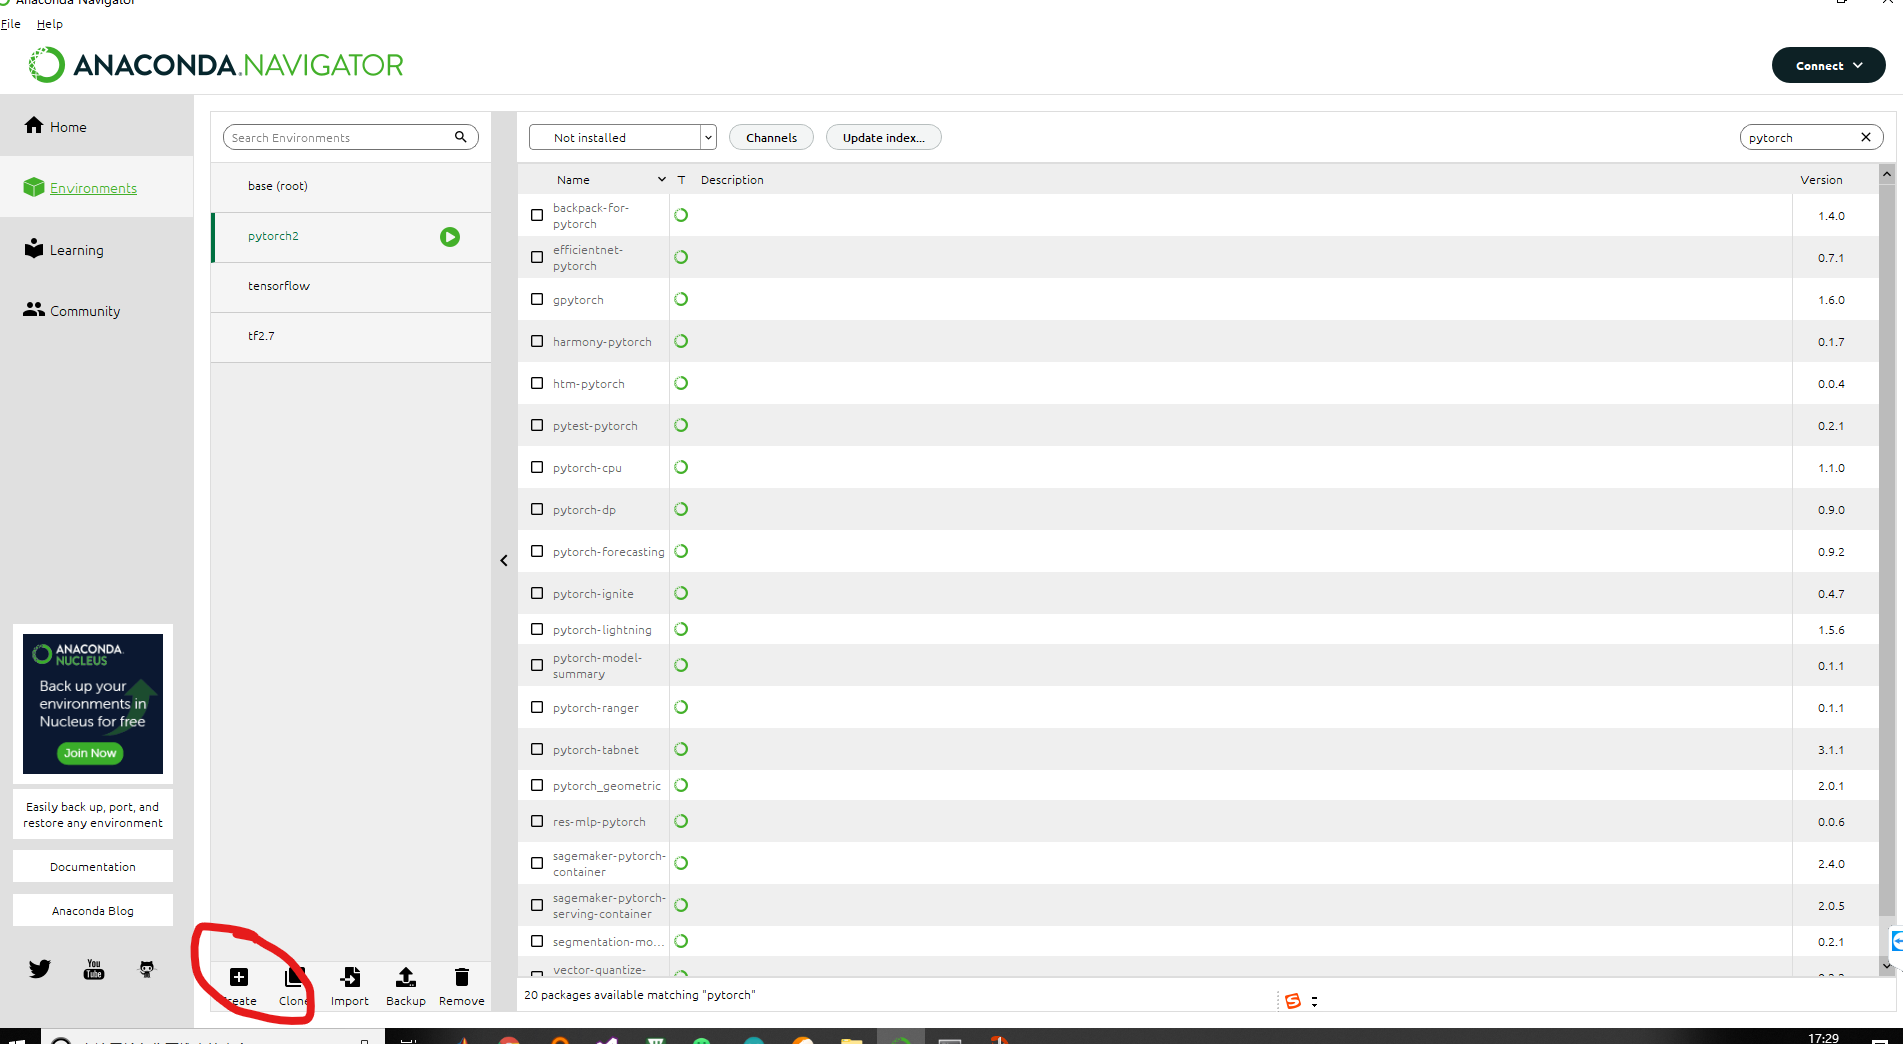Click the package list vertical scrollbar thumb
Image resolution: width=1903 pixels, height=1044 pixels.
point(1887,550)
